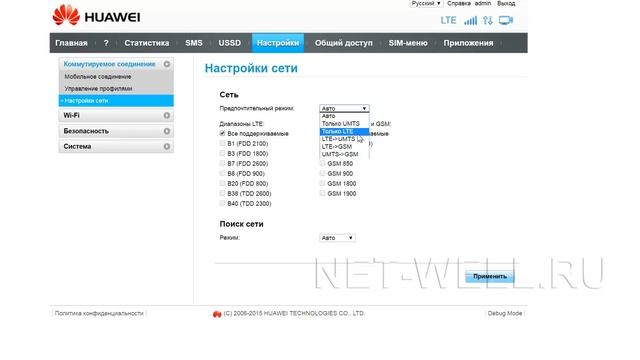This screenshot has width=640, height=360.
Task: Open the SIM-меню tab
Action: (408, 43)
